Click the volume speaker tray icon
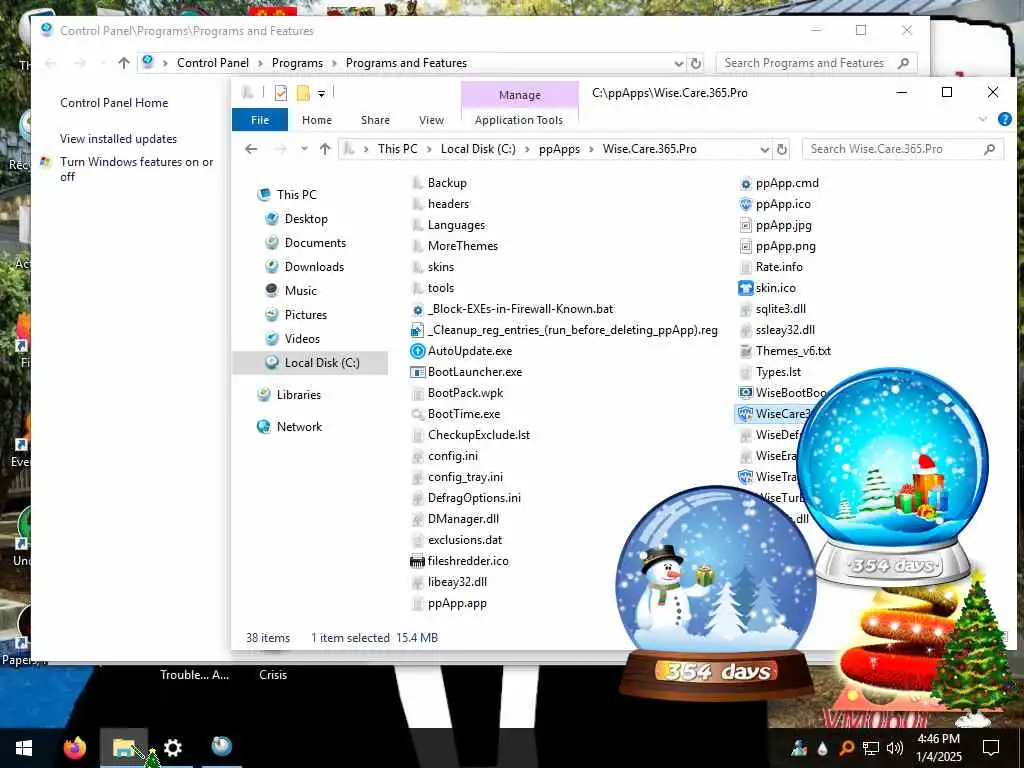The width and height of the screenshot is (1024, 768). (x=895, y=748)
